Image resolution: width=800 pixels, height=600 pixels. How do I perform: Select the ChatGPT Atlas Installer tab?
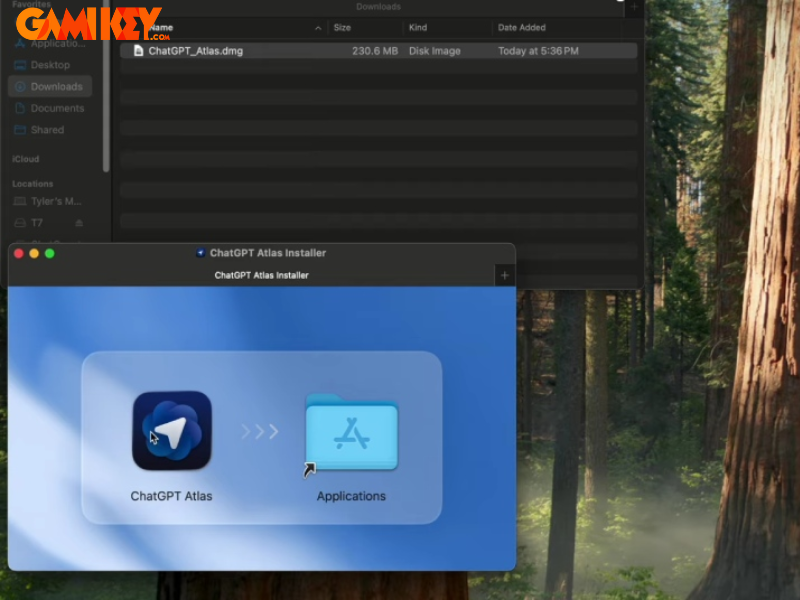coord(260,274)
